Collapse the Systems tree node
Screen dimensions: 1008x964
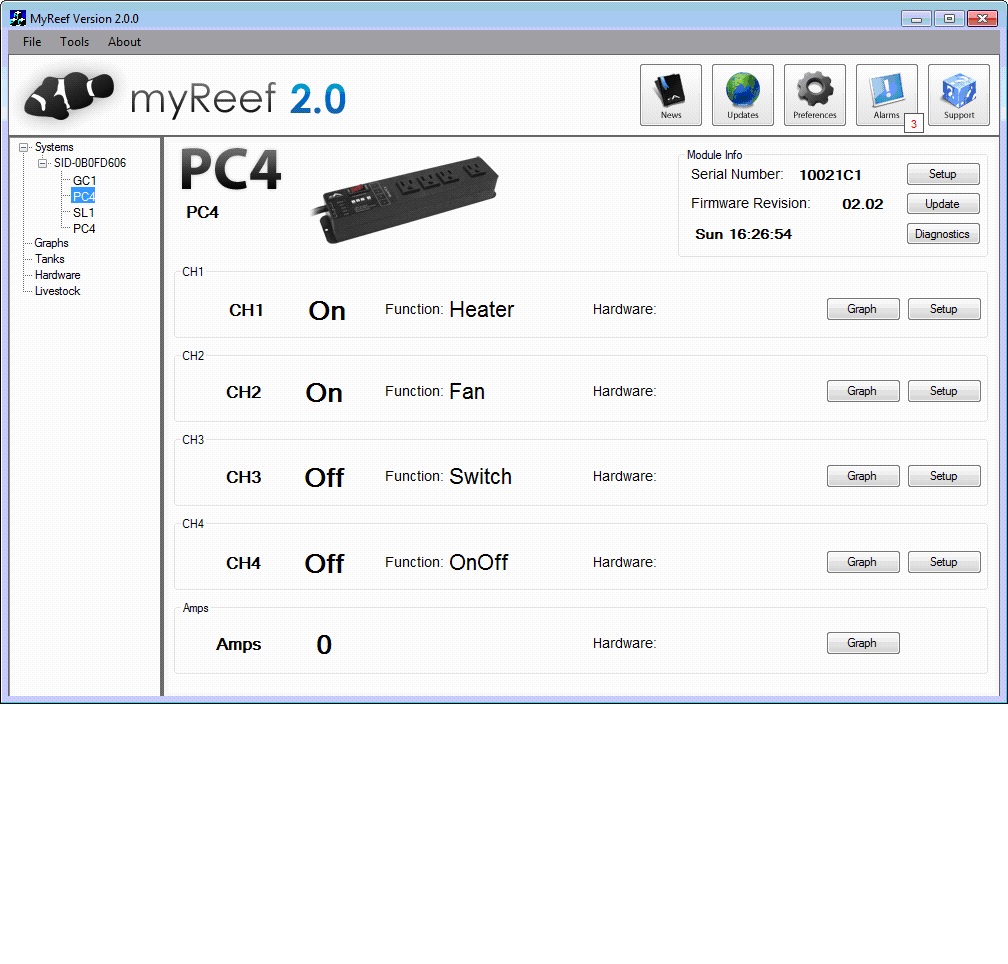[23, 148]
